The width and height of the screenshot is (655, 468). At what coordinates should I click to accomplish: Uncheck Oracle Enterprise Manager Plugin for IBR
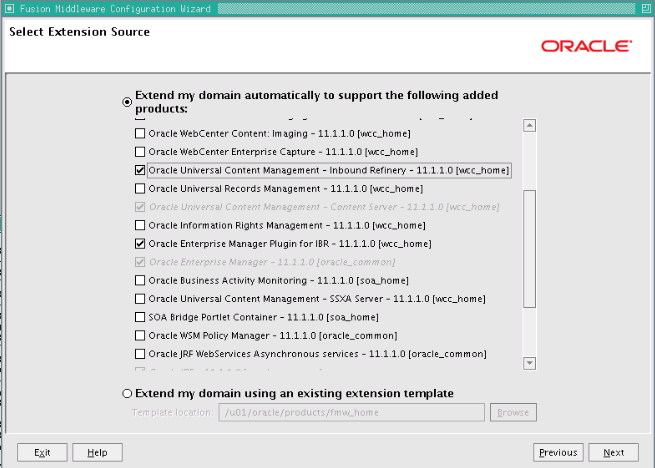[x=140, y=244]
